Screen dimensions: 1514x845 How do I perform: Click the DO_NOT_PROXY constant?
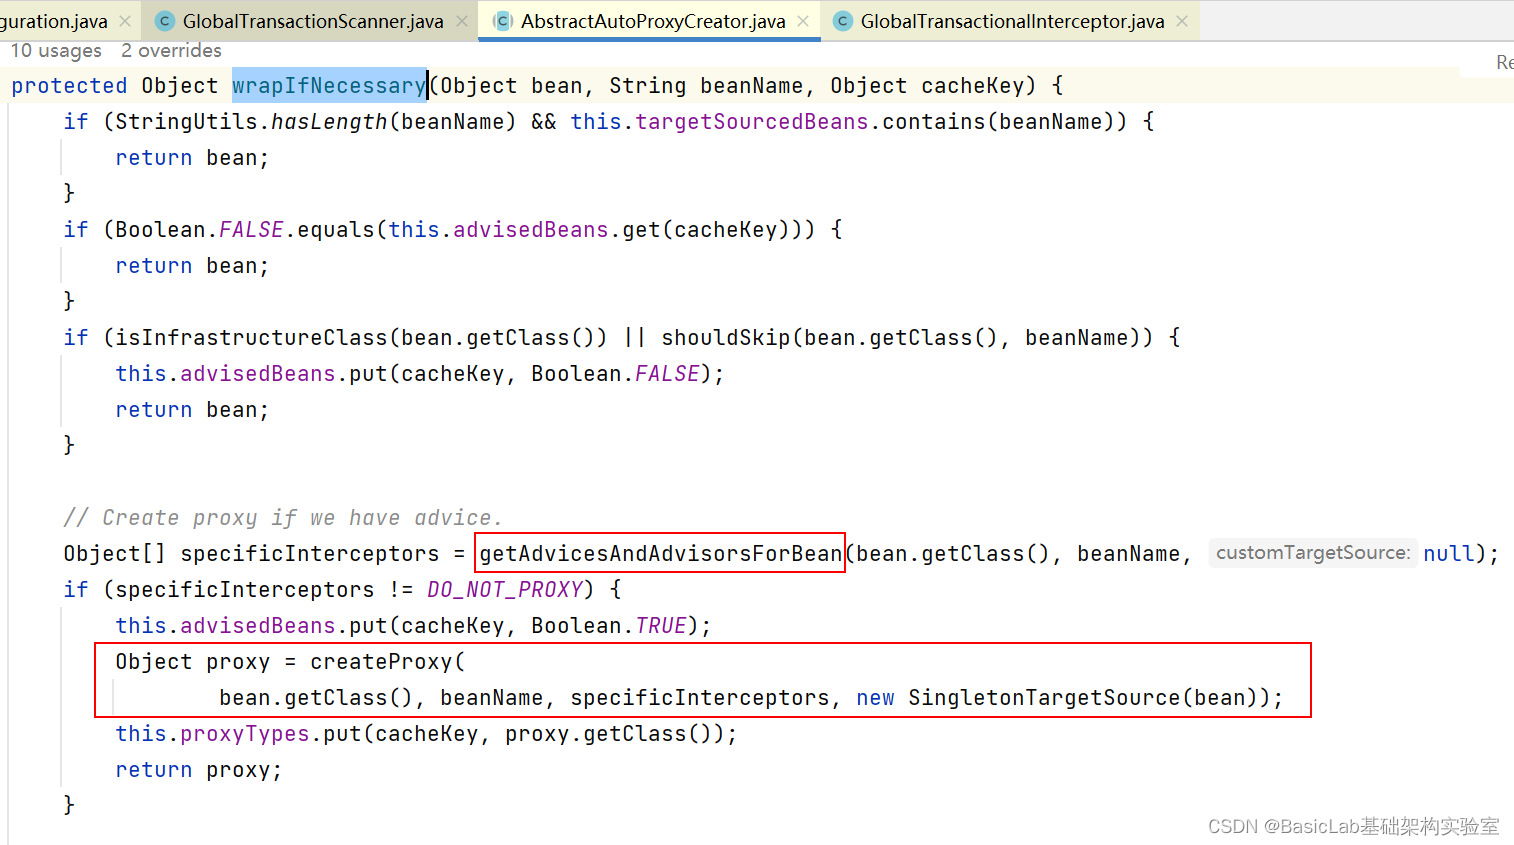(x=505, y=590)
